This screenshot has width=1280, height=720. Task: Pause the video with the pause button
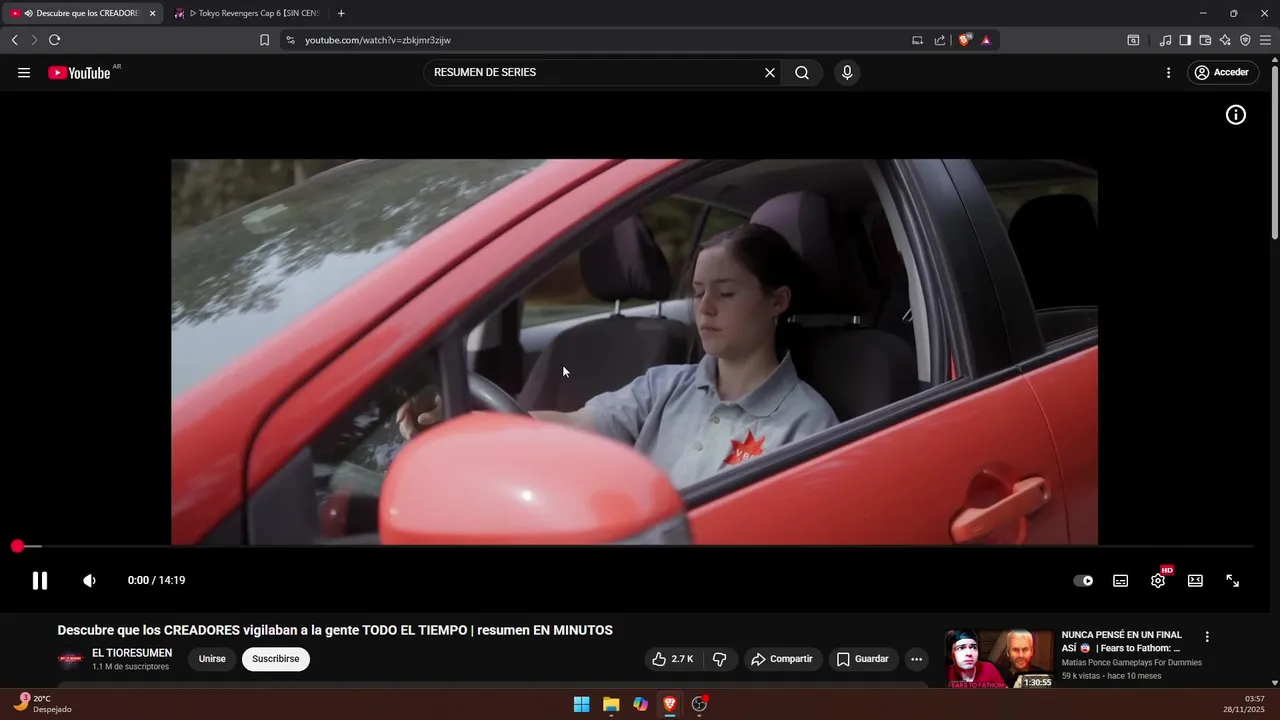(40, 580)
